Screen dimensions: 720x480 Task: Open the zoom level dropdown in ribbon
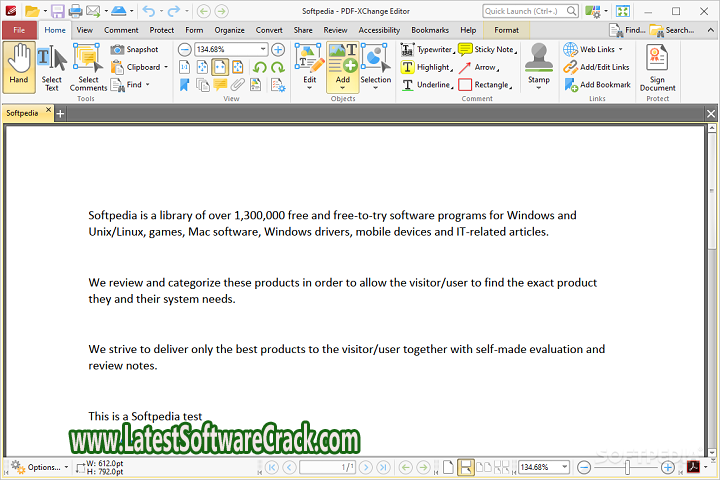tap(263, 49)
